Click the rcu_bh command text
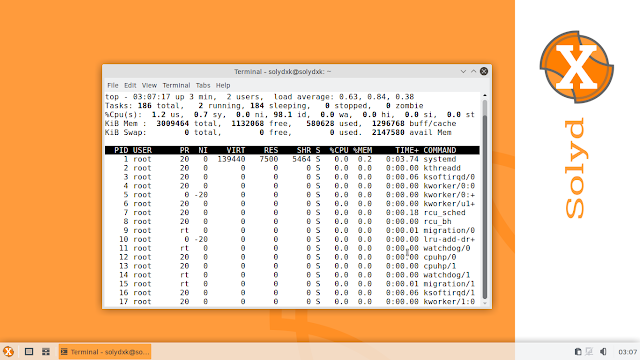The height and width of the screenshot is (360, 640). (437, 222)
